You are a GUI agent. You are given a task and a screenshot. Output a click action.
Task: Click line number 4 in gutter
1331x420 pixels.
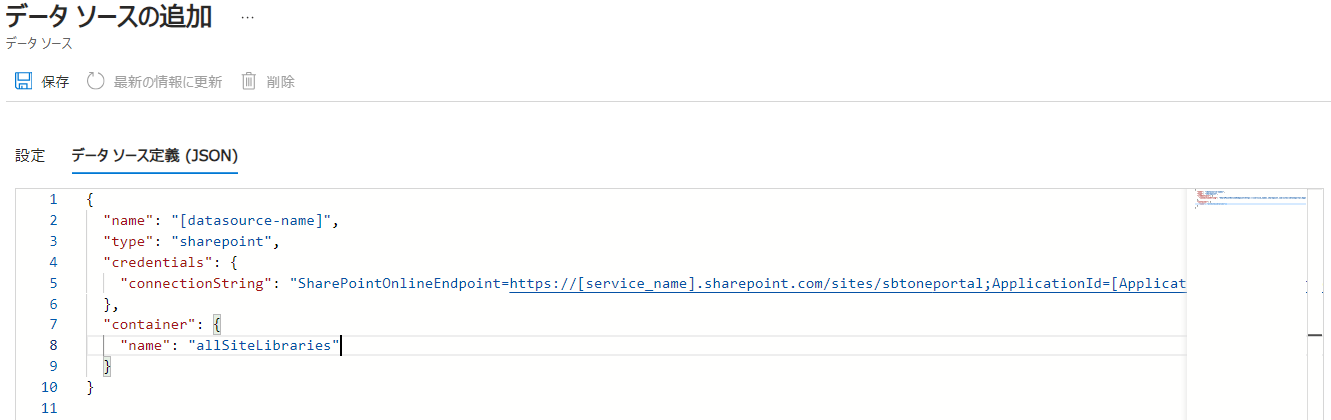[53, 263]
